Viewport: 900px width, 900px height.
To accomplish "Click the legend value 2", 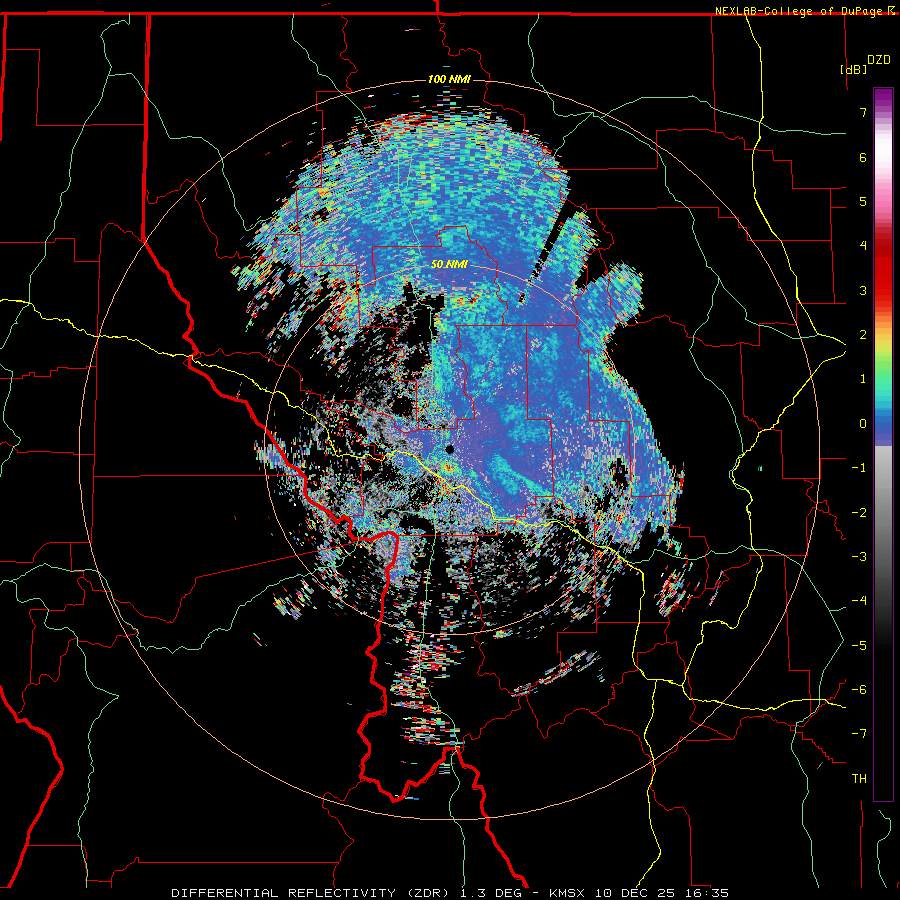I will click(863, 335).
